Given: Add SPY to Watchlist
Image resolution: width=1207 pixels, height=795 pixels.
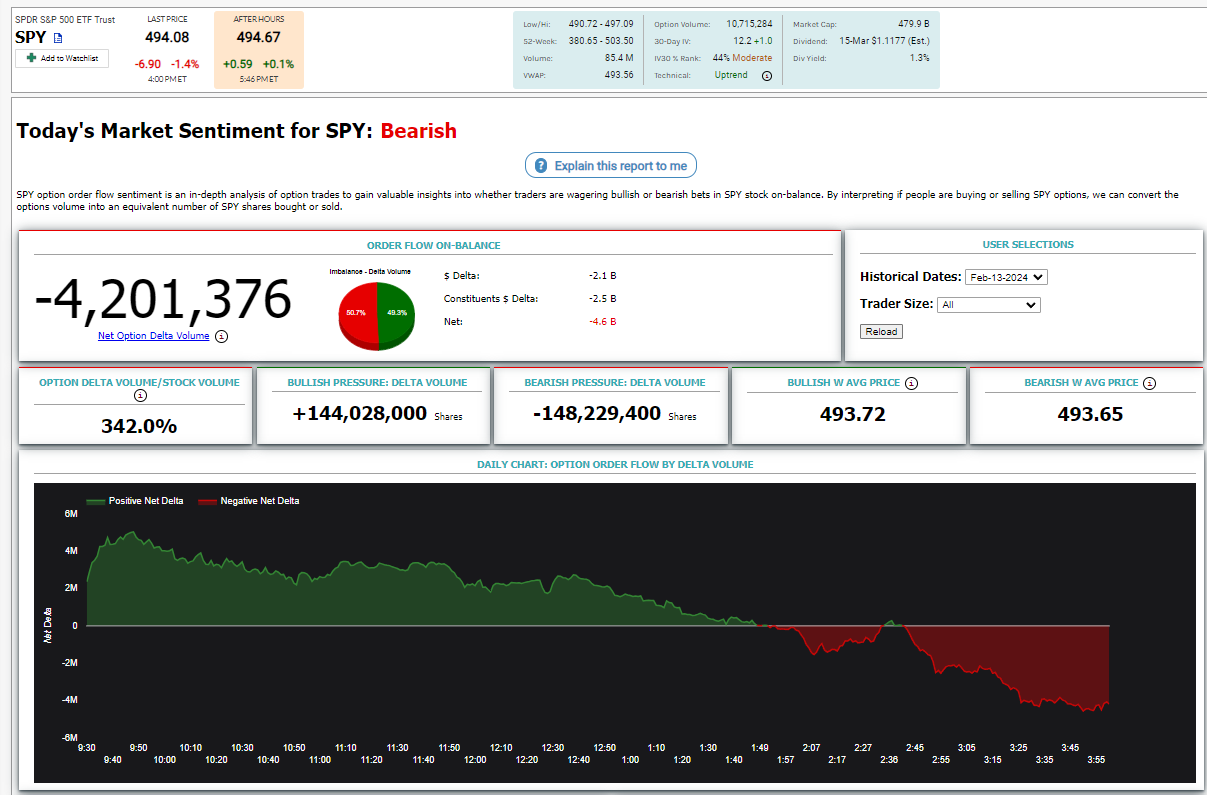Looking at the screenshot, I should tap(62, 59).
